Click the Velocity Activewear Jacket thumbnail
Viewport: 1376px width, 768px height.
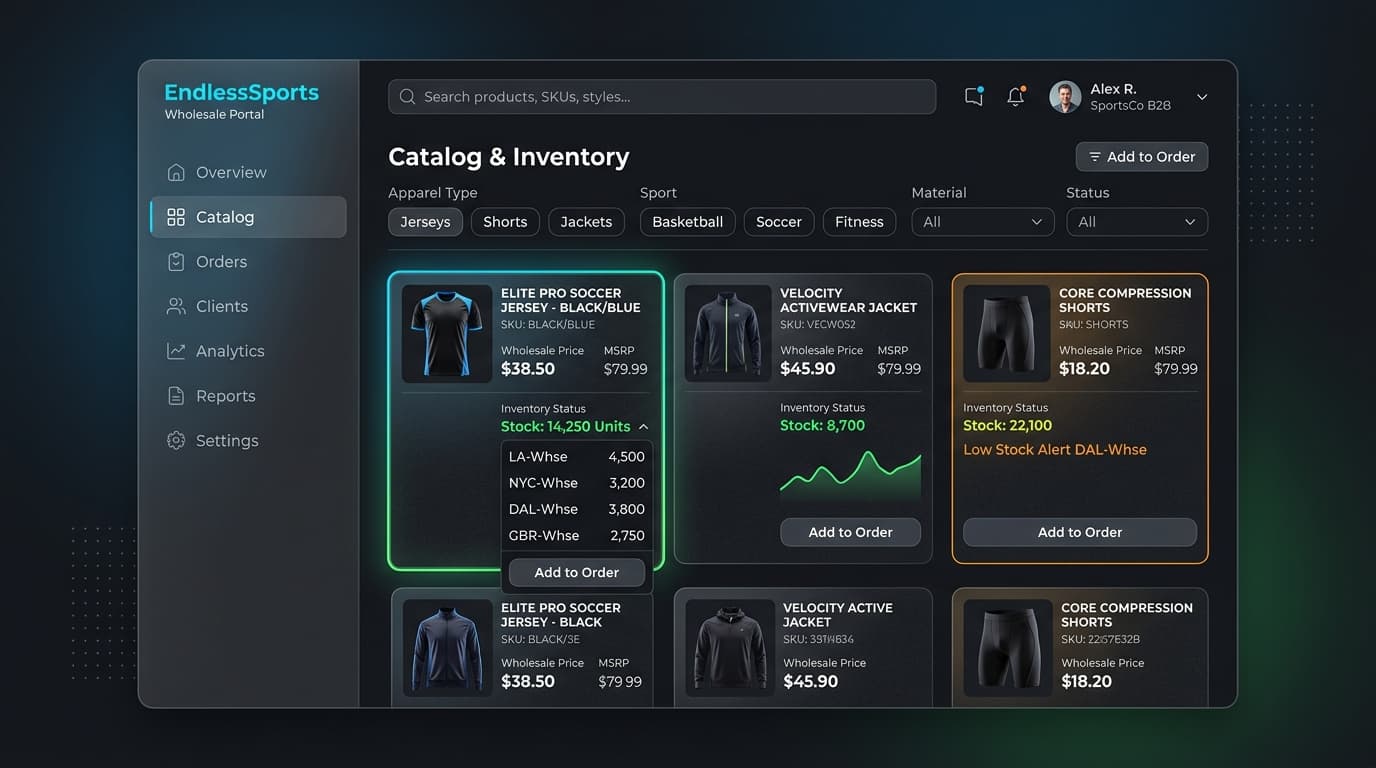pyautogui.click(x=729, y=334)
